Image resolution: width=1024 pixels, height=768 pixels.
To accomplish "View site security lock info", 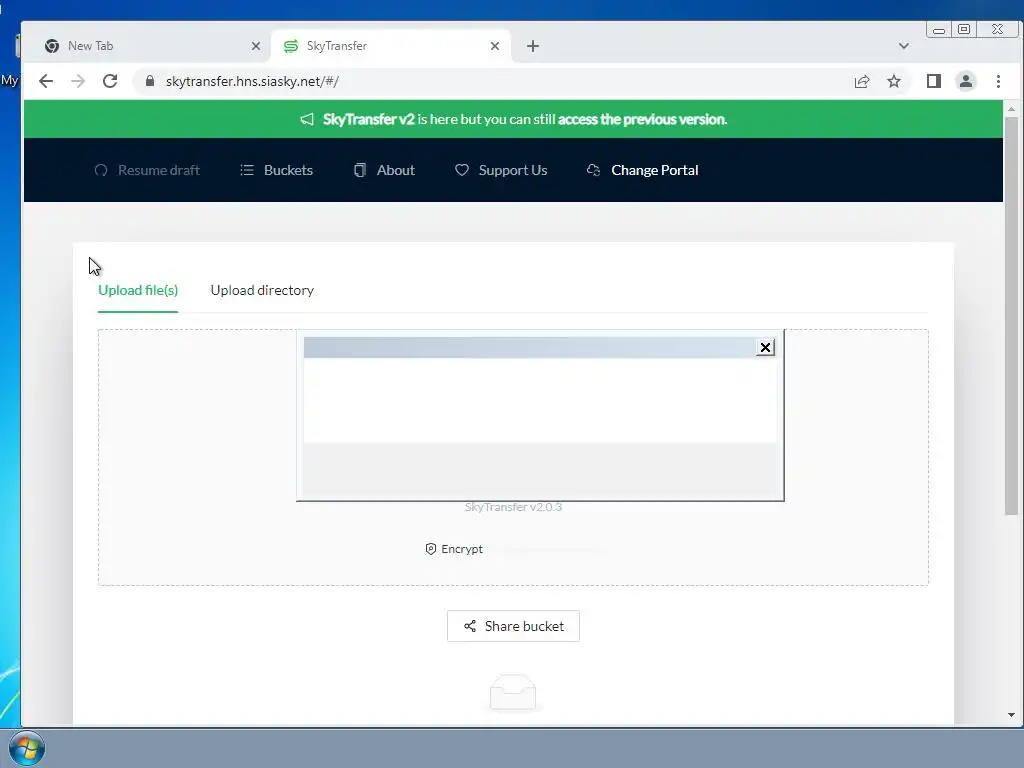I will coord(150,81).
